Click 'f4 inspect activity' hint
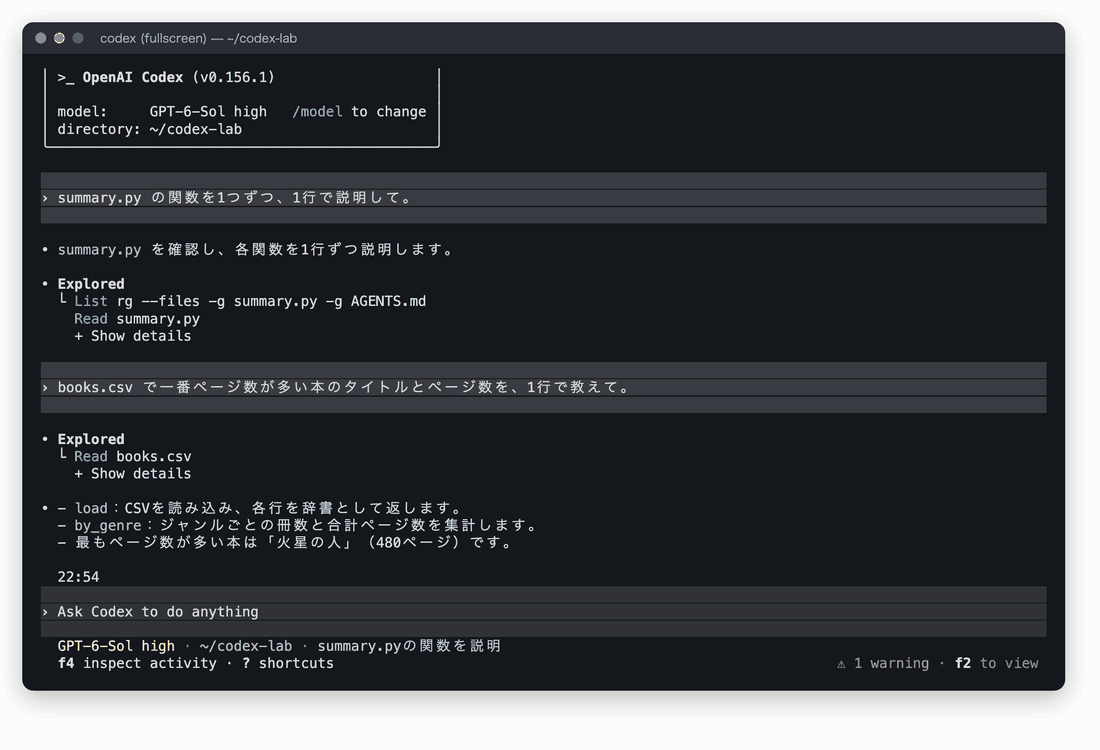1100x750 pixels. pyautogui.click(x=137, y=663)
